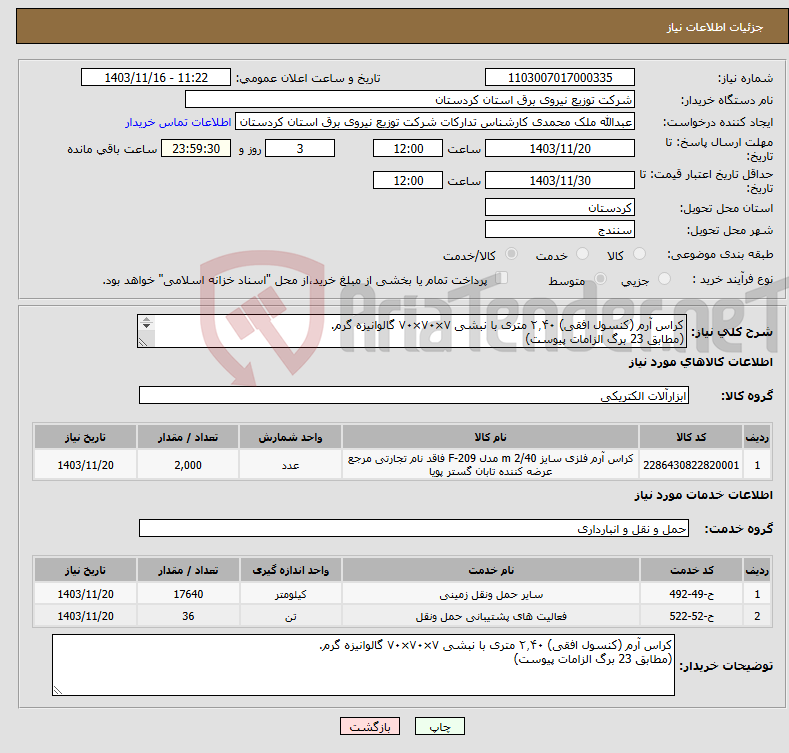Screen dimensions: 789x753
Task: Click goods code cell 2286430822820001
Action: (x=691, y=465)
